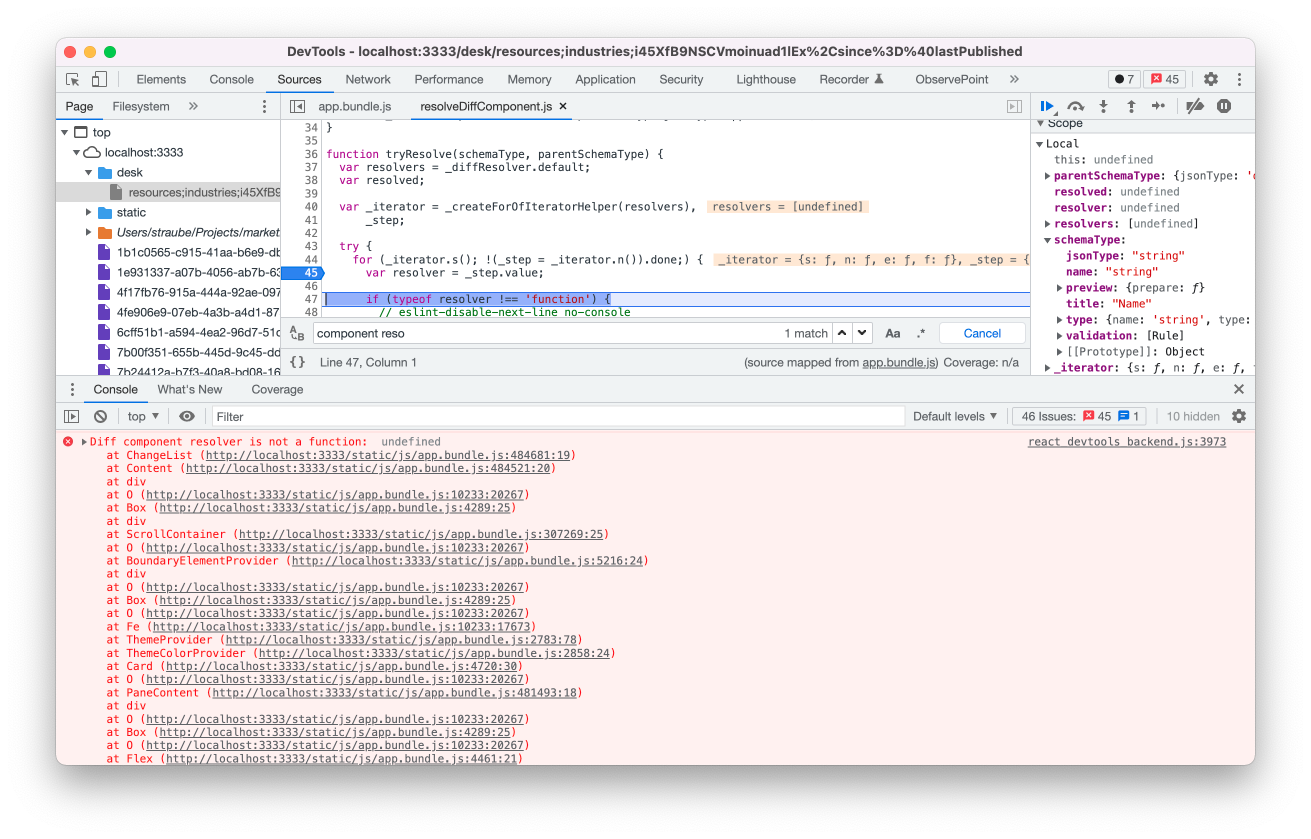Viewport: 1311px width, 839px height.
Task: Close the resolveDiffComponent.js tab
Action: coord(563,106)
